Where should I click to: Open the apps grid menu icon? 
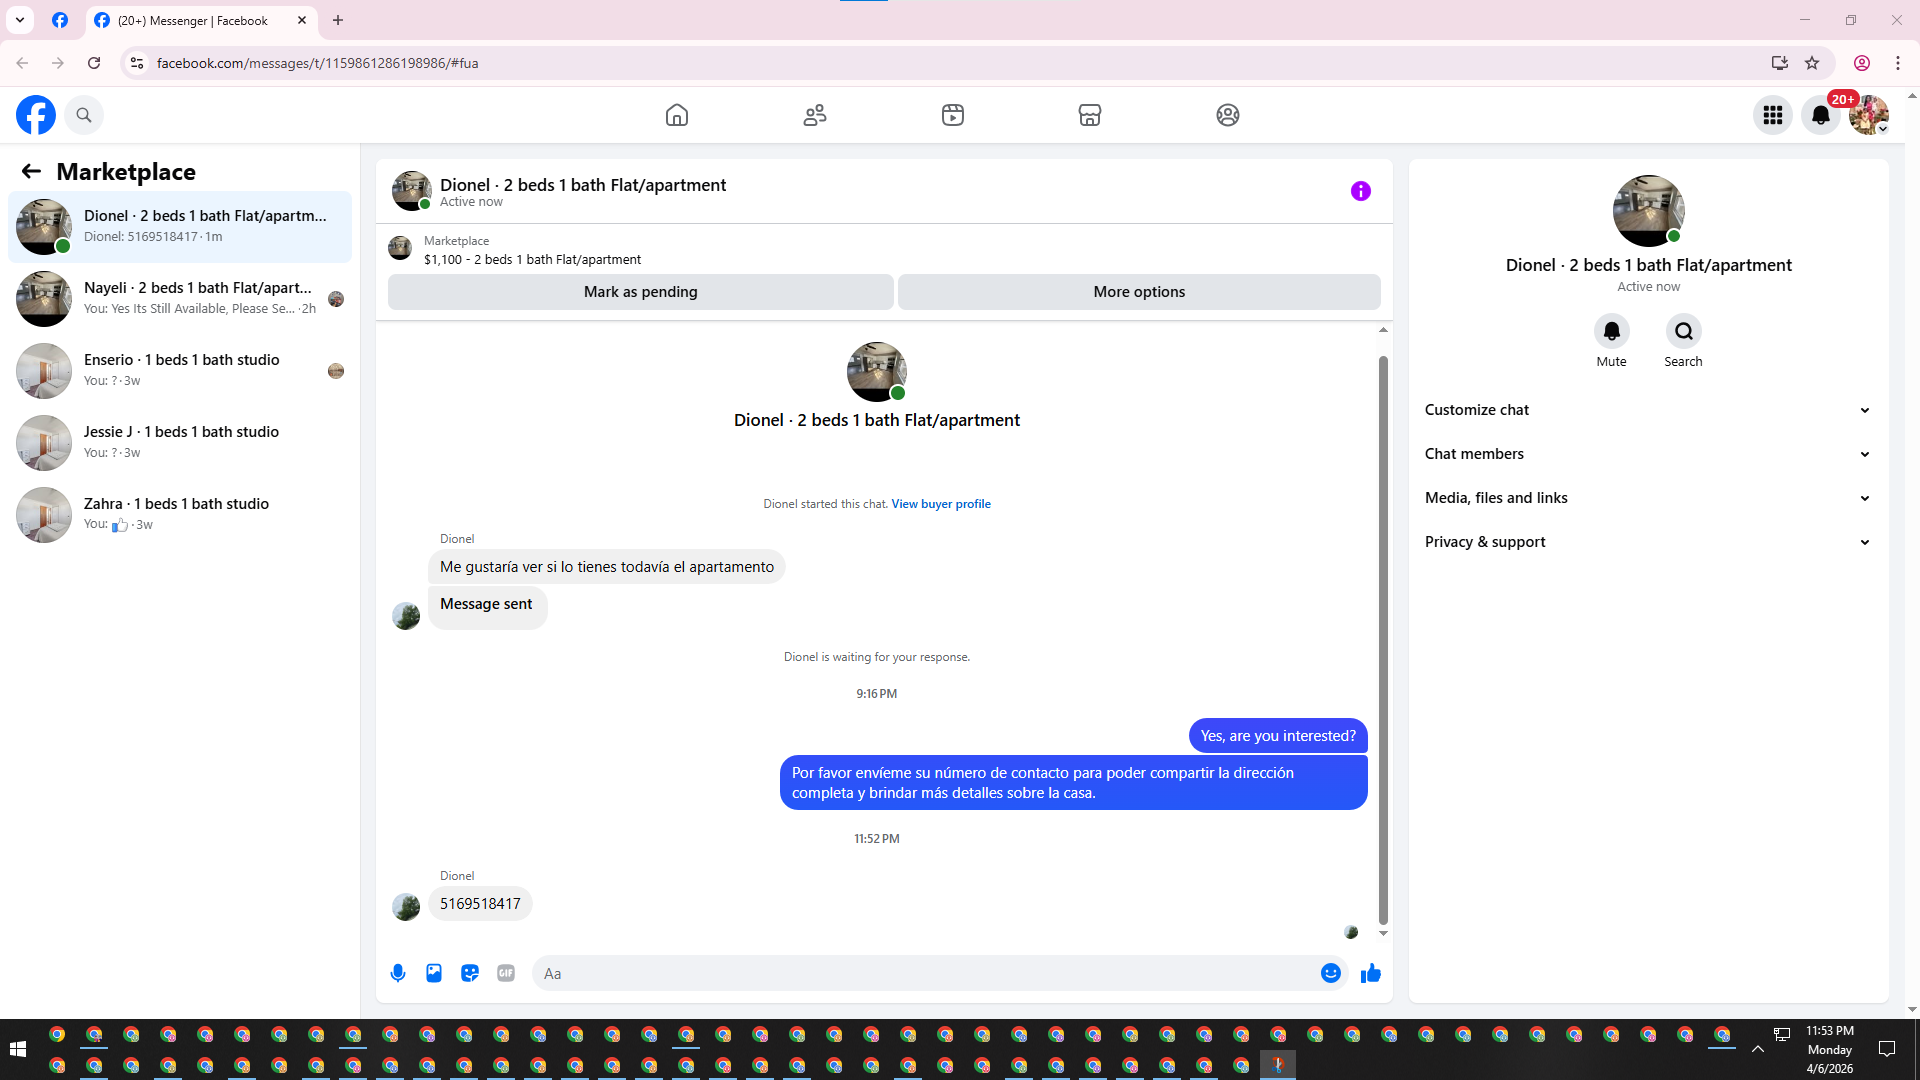tap(1773, 115)
